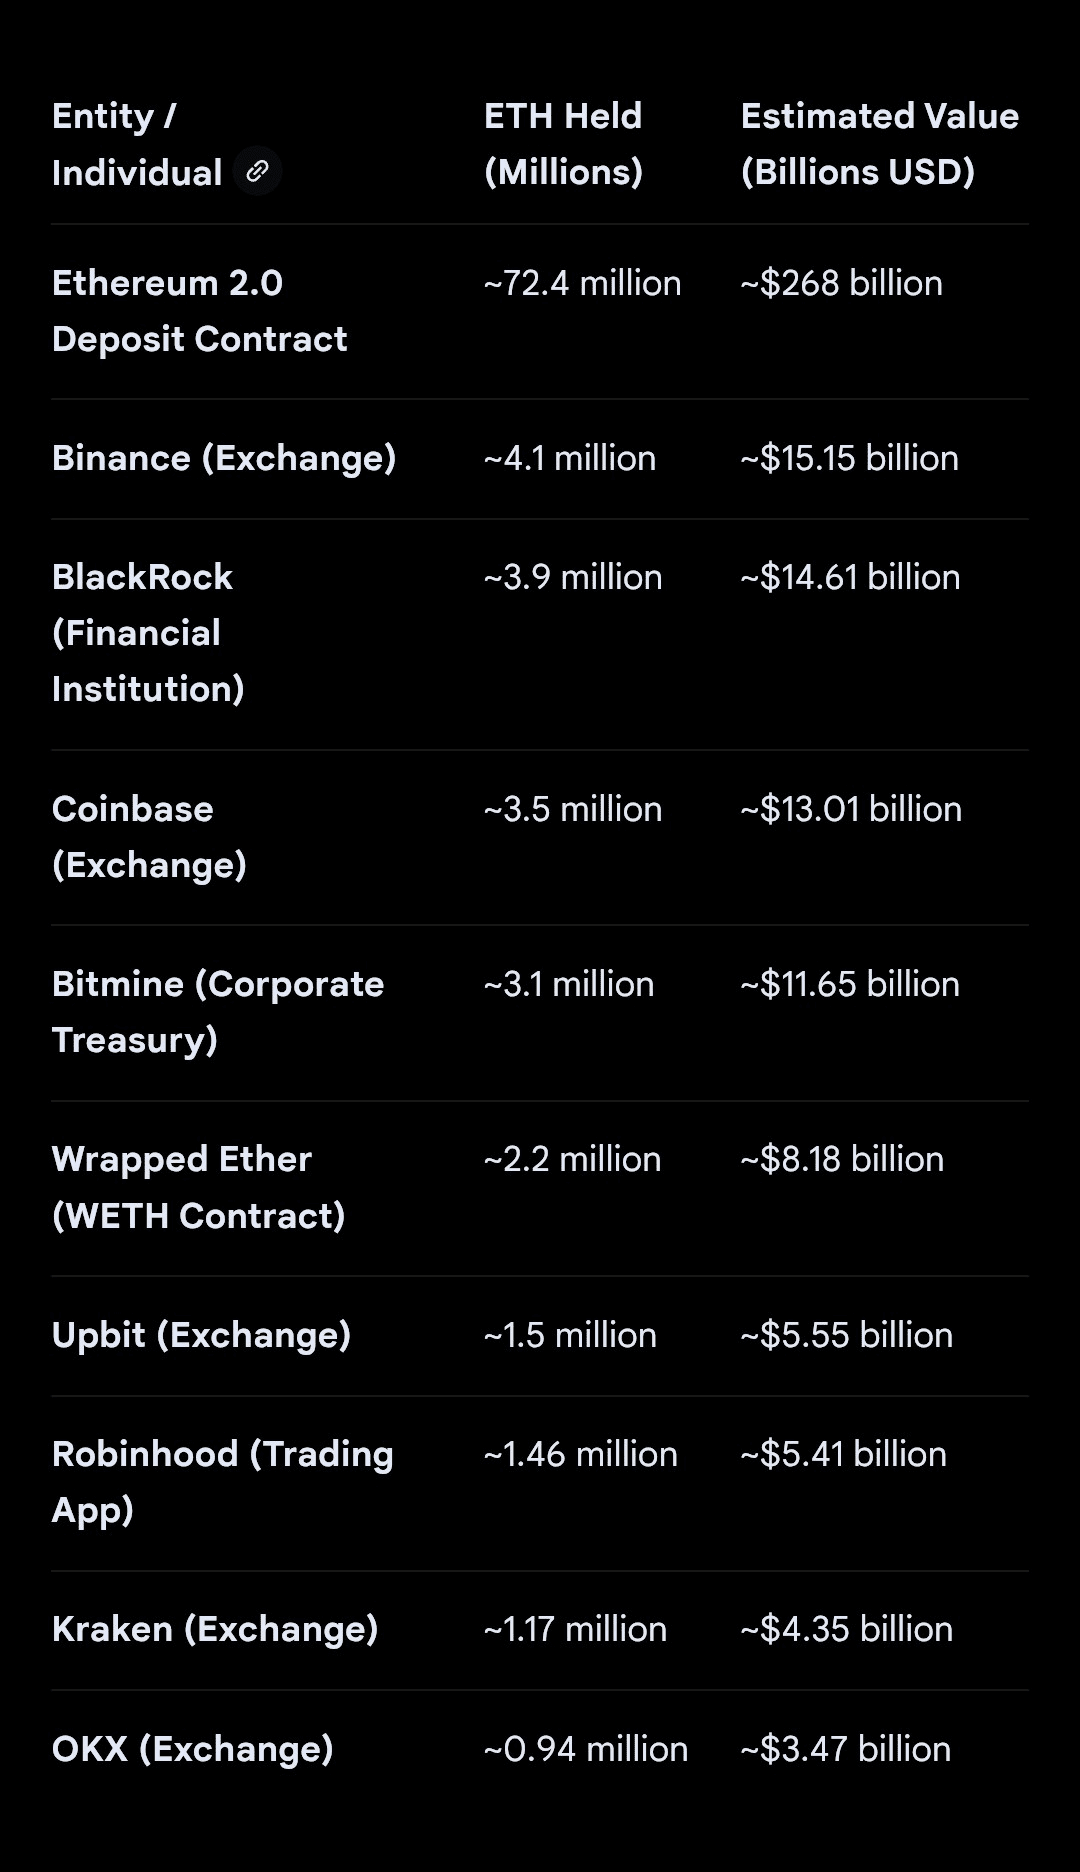Click the Upbit (Exchange) entry
1080x1872 pixels.
(201, 1335)
